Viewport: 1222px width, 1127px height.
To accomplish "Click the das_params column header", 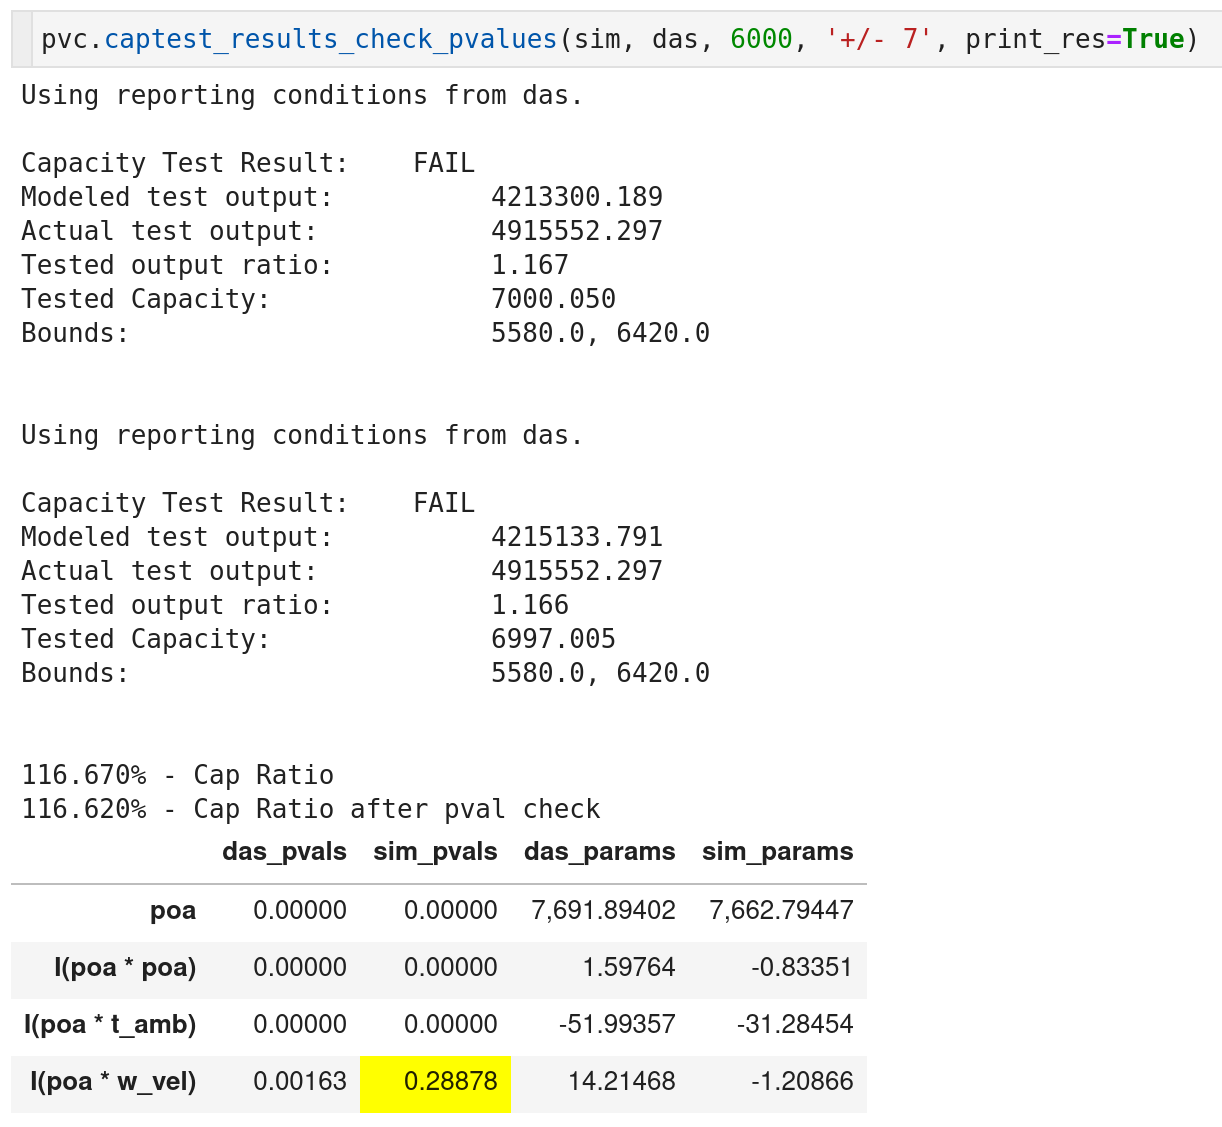I will (x=599, y=852).
